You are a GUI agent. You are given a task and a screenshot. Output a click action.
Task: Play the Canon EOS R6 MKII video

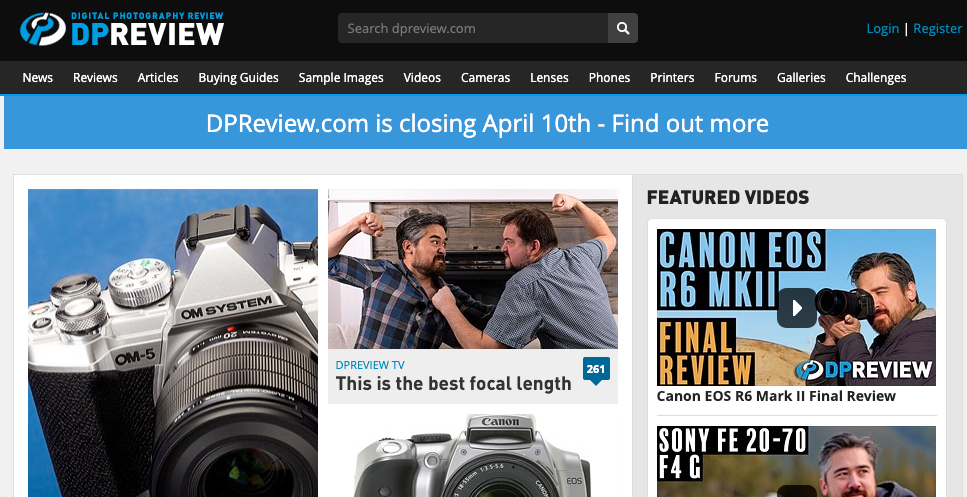pos(796,307)
